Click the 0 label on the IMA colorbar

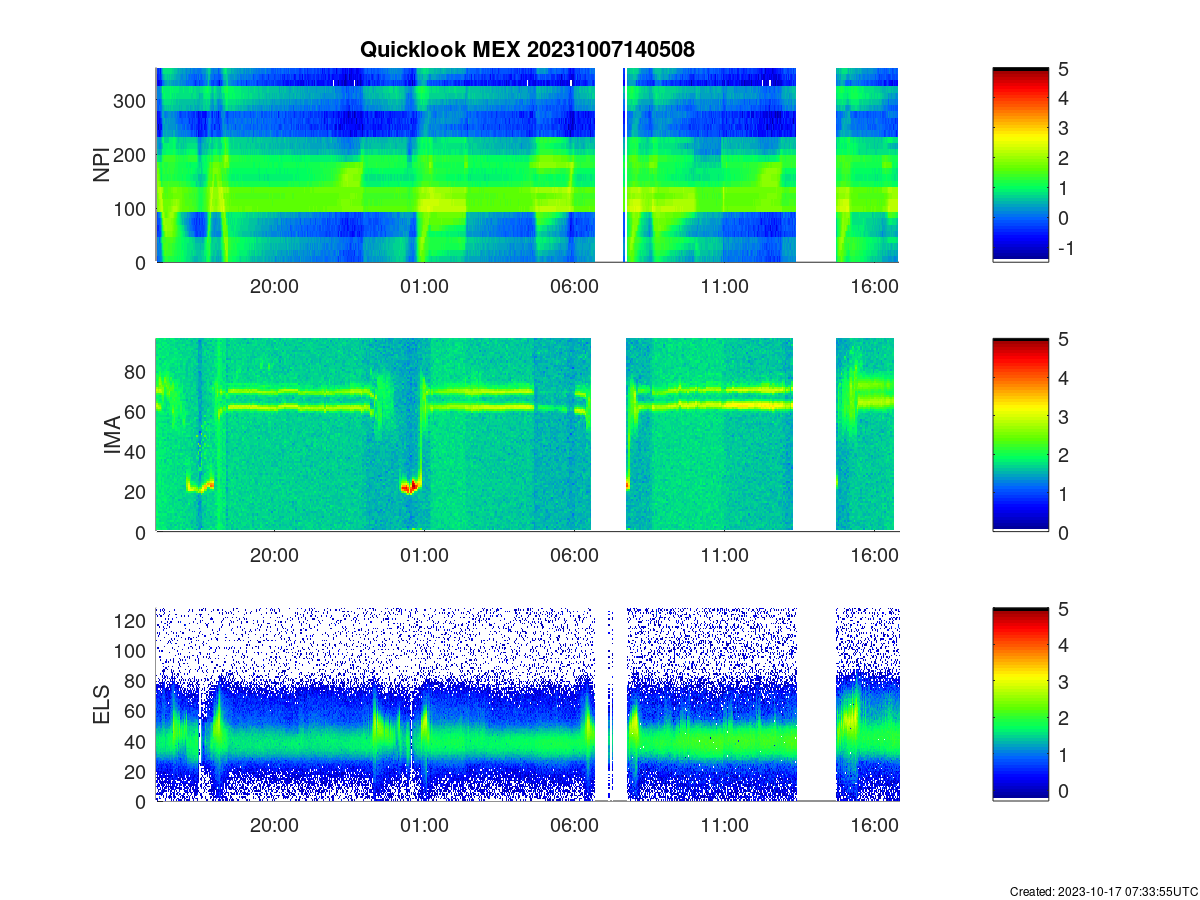pyautogui.click(x=1063, y=532)
